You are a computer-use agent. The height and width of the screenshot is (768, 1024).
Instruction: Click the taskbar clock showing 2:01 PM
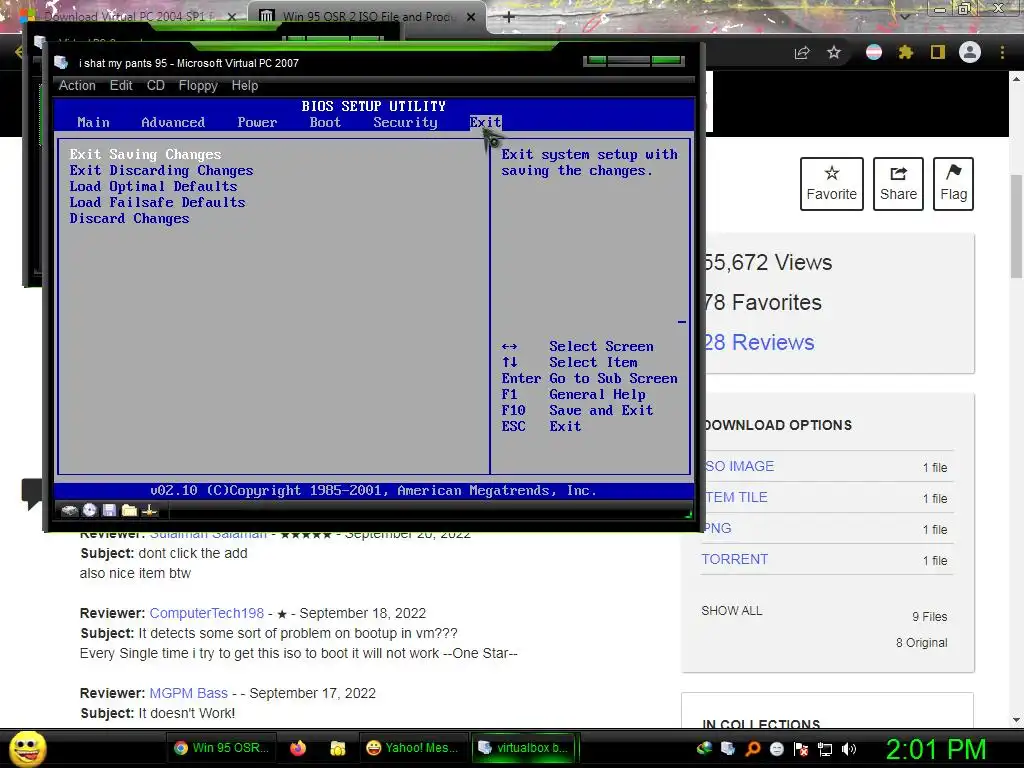tap(936, 749)
